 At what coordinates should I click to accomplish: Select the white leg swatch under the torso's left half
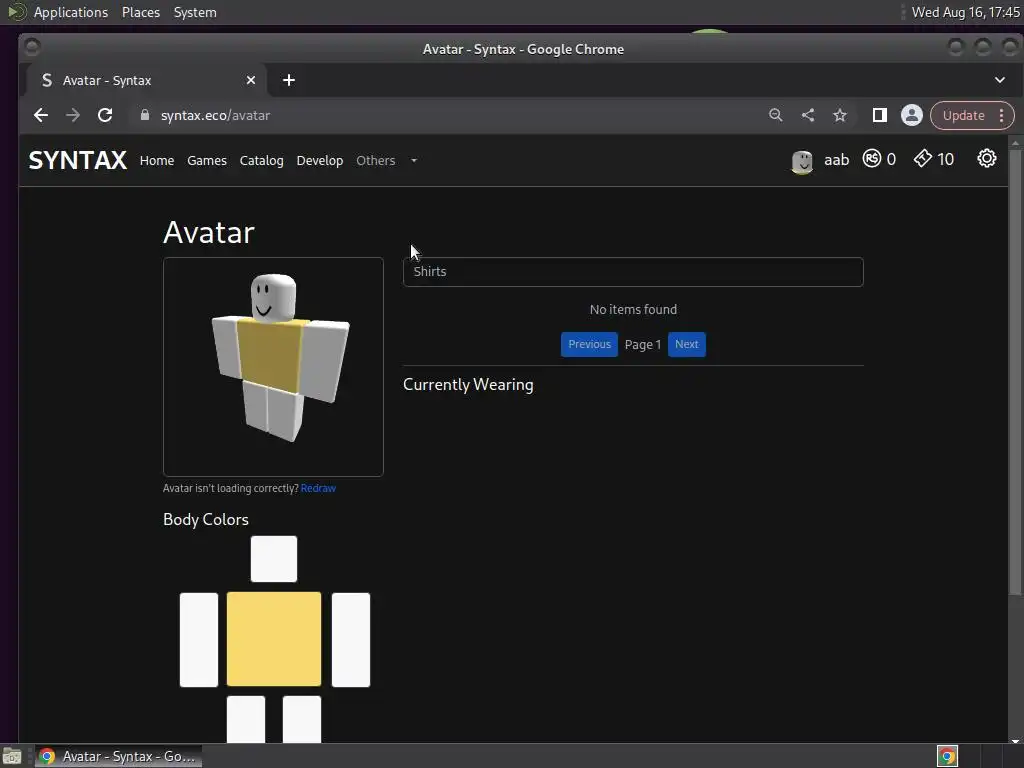(246, 719)
